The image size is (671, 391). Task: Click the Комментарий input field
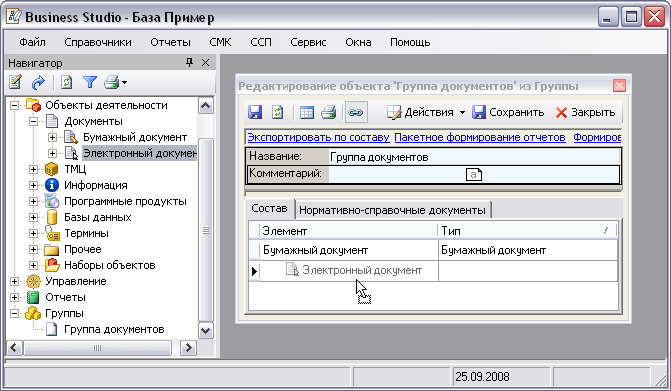click(474, 174)
